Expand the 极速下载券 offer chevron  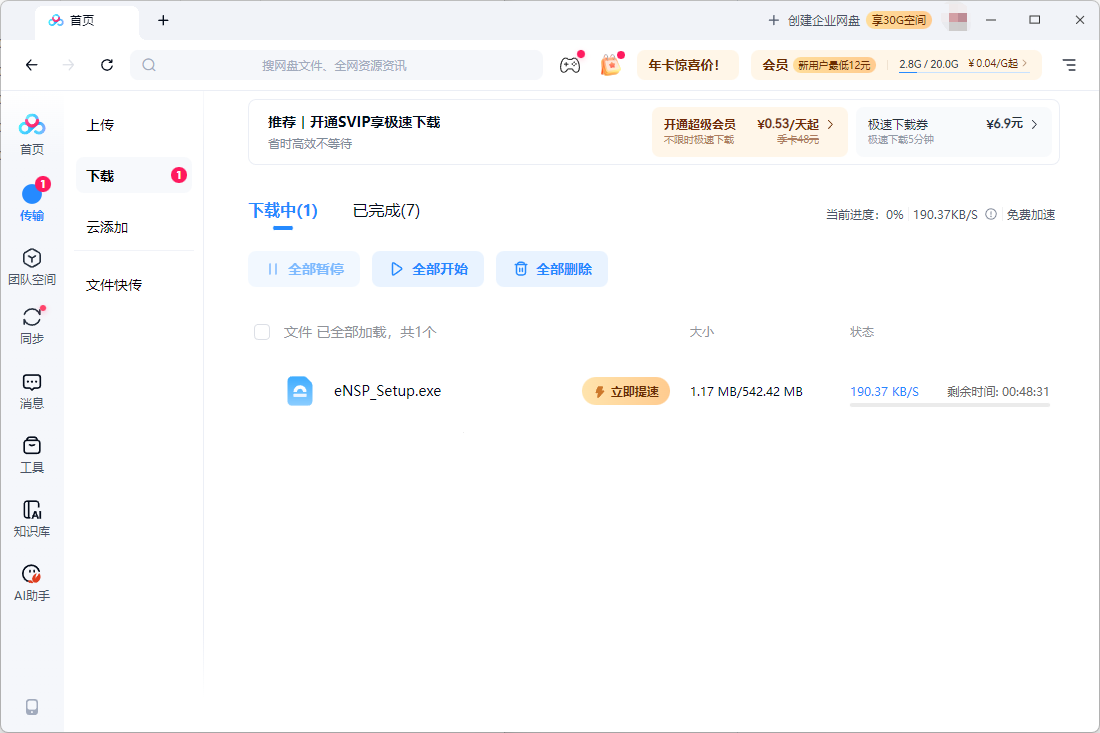click(x=1034, y=125)
